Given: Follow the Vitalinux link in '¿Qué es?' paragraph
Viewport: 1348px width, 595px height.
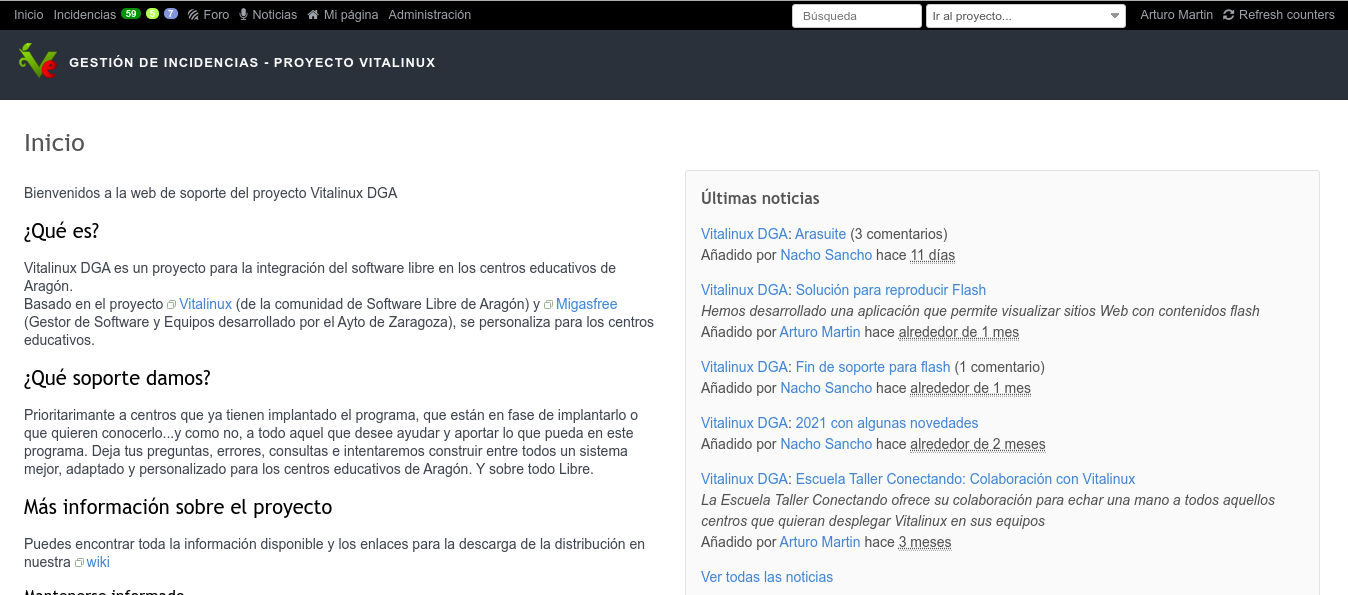Looking at the screenshot, I should (205, 304).
